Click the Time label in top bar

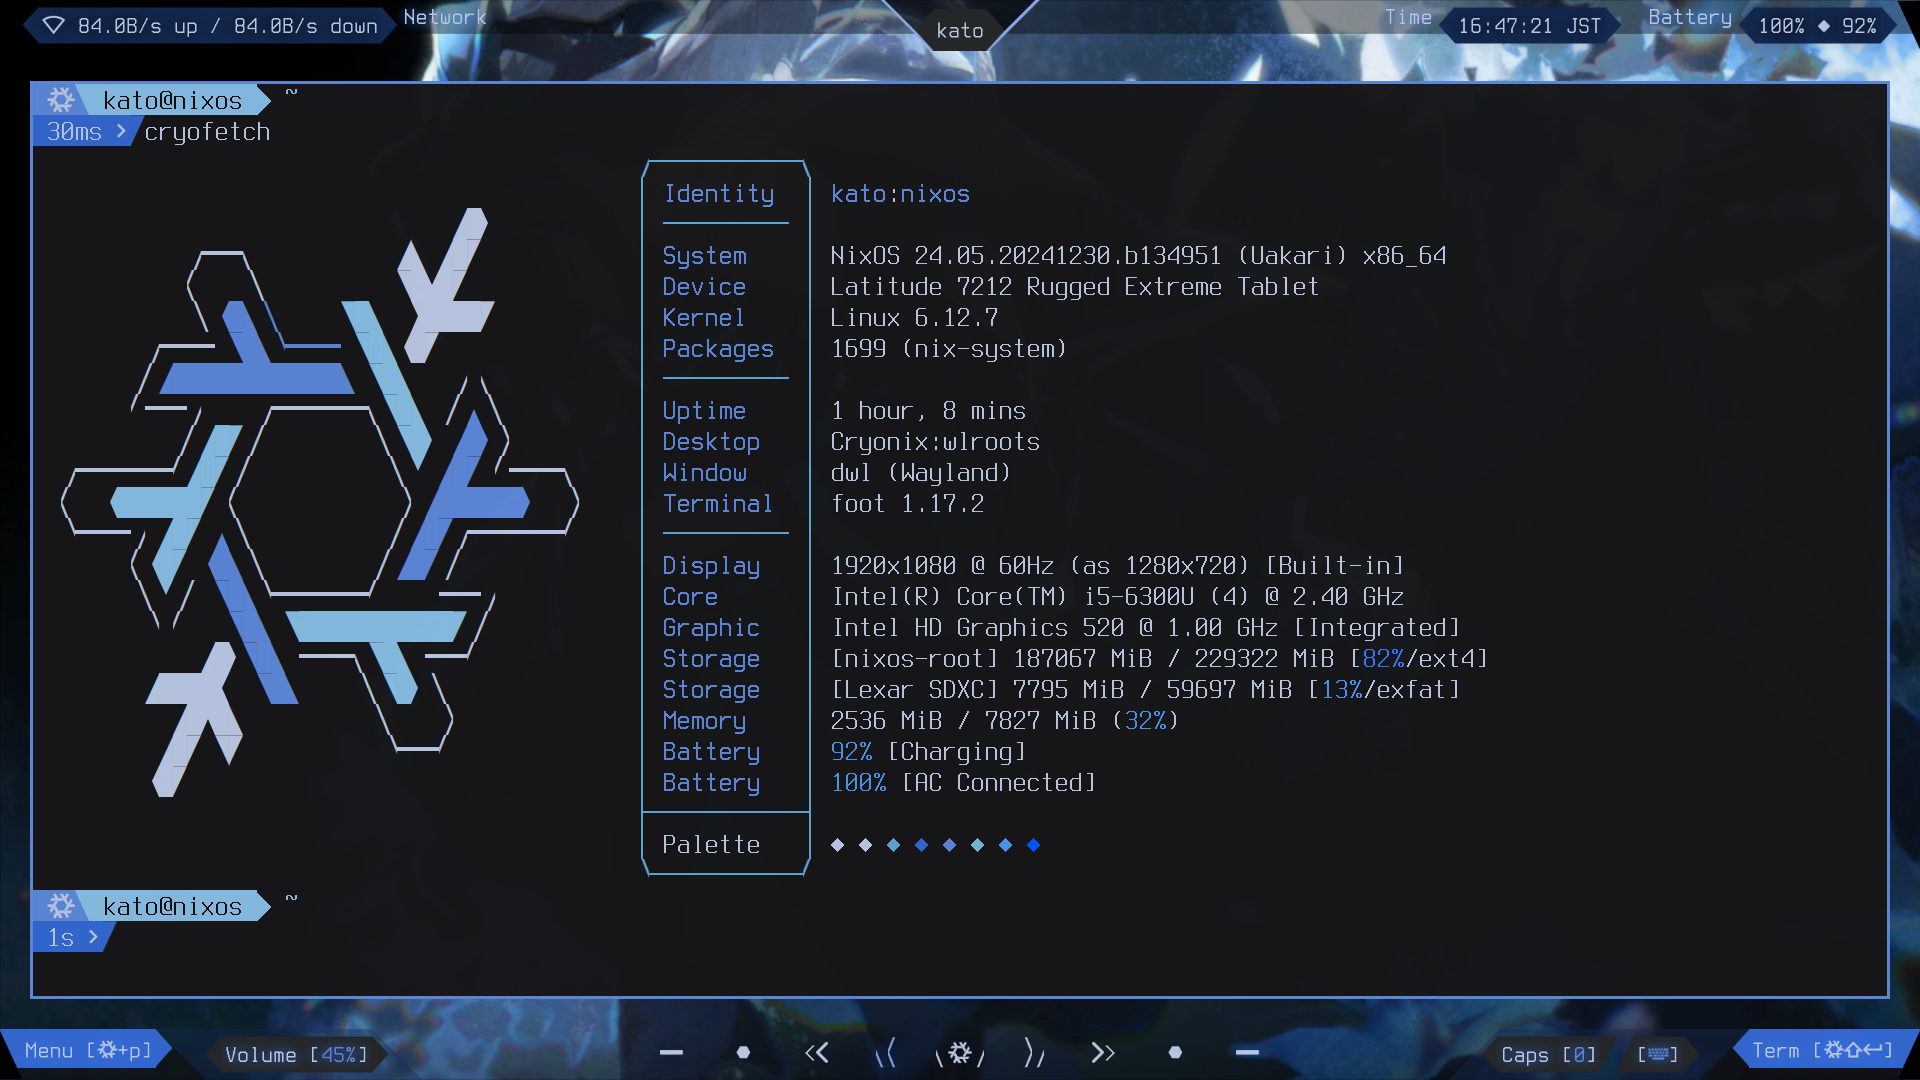click(1408, 17)
